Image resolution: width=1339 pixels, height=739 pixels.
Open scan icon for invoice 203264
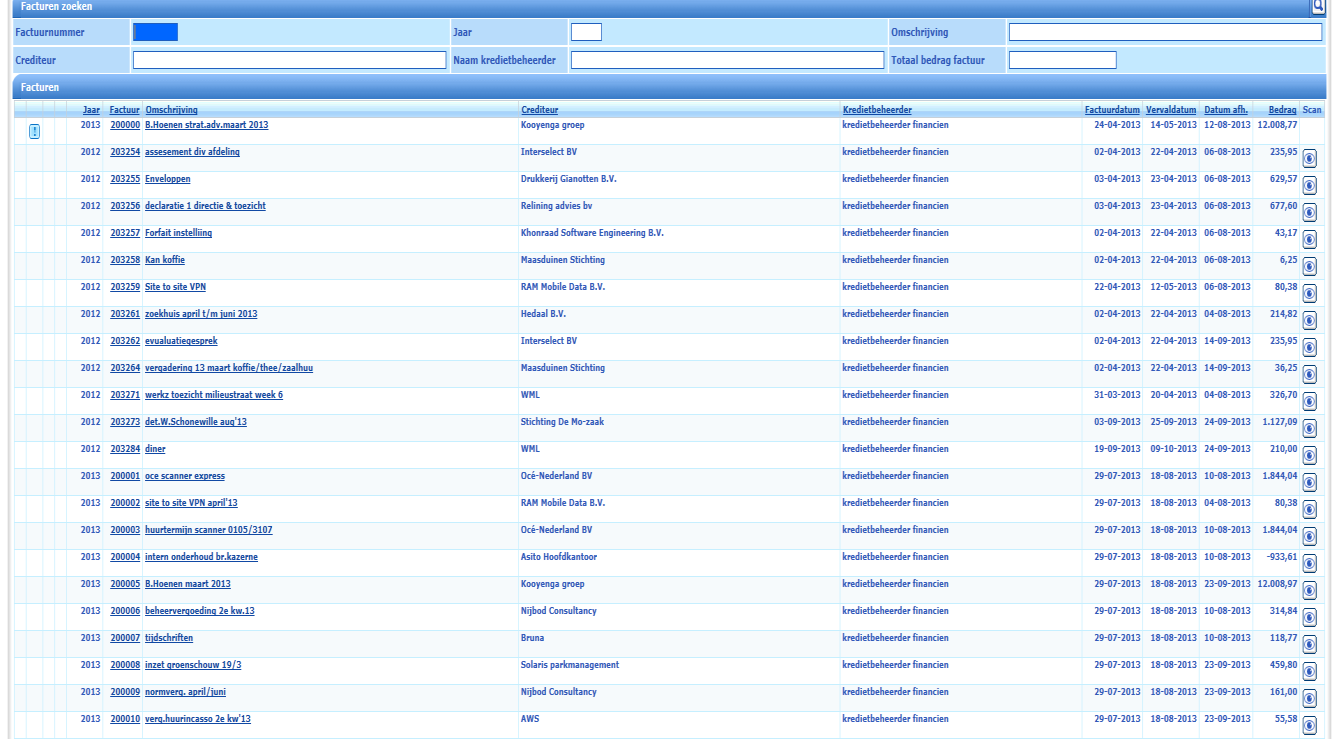tap(1309, 374)
